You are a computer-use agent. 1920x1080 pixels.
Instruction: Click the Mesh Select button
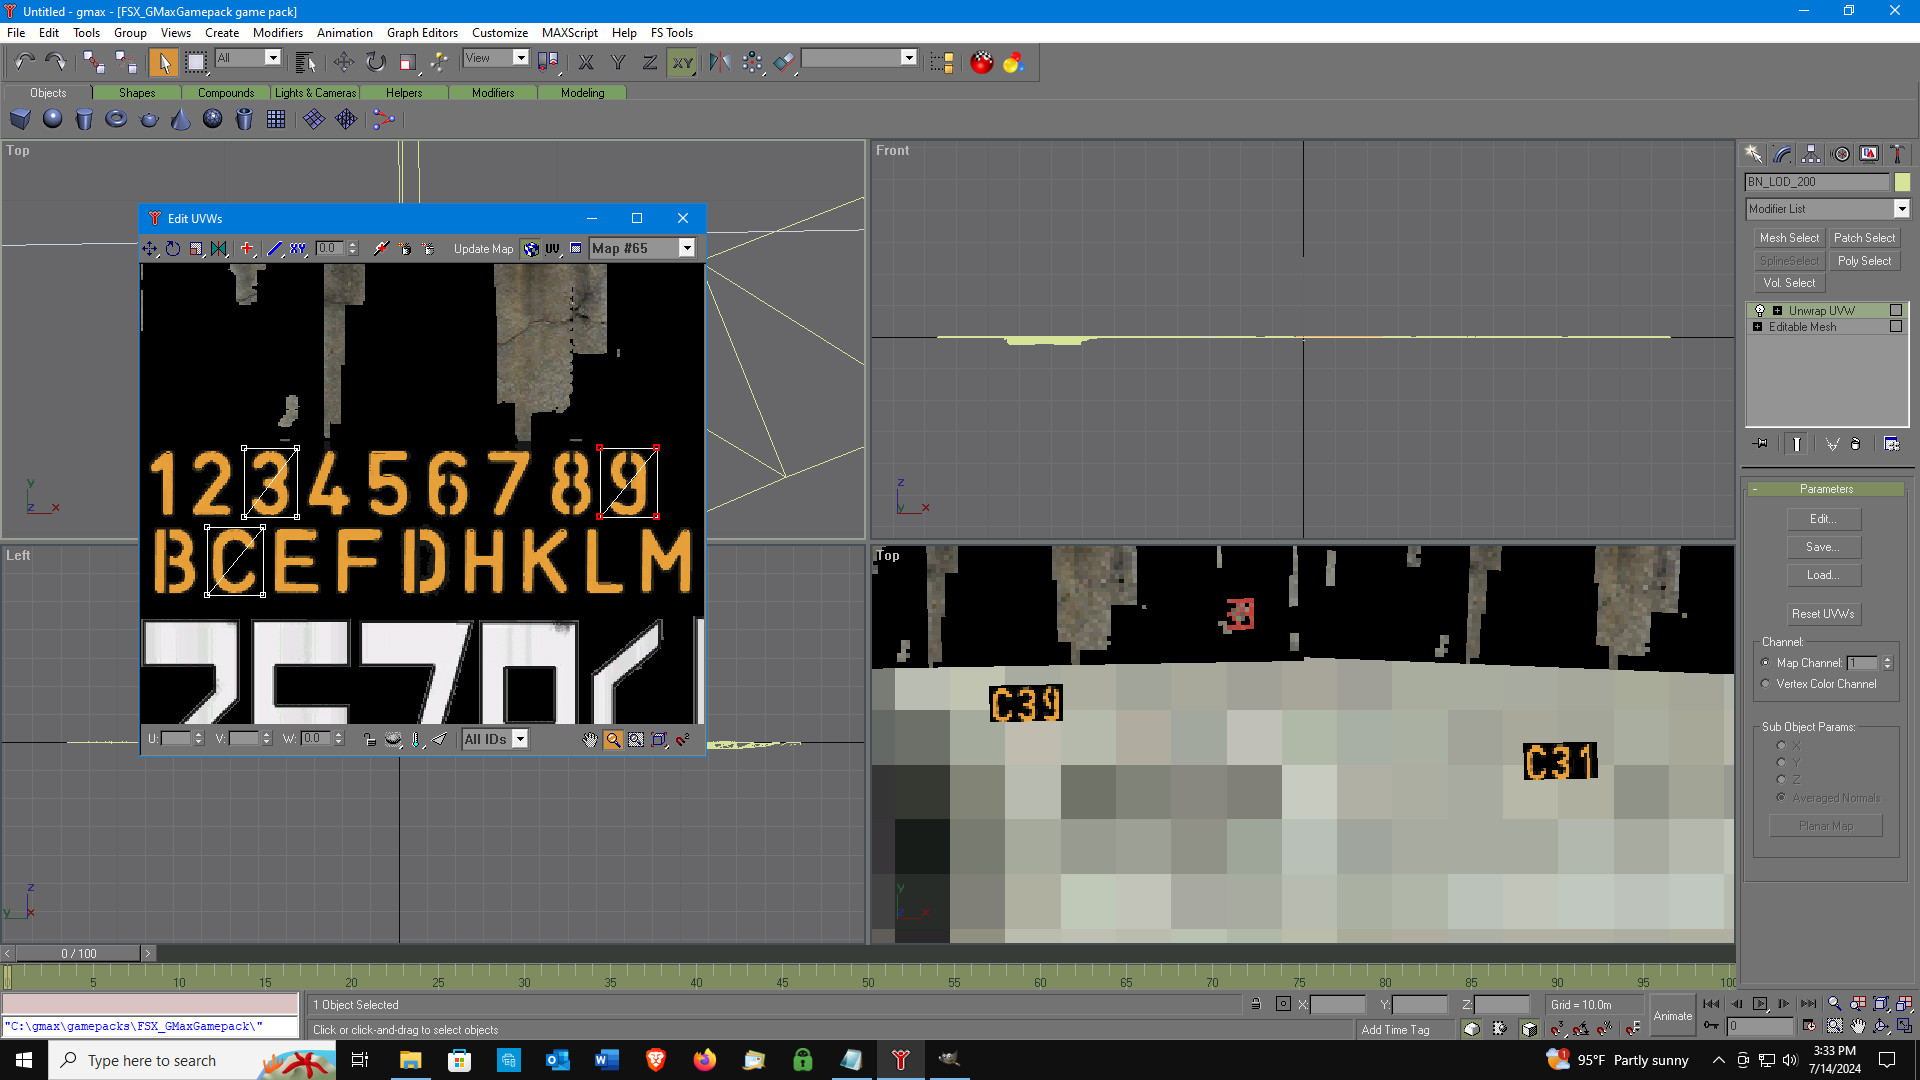pyautogui.click(x=1789, y=238)
